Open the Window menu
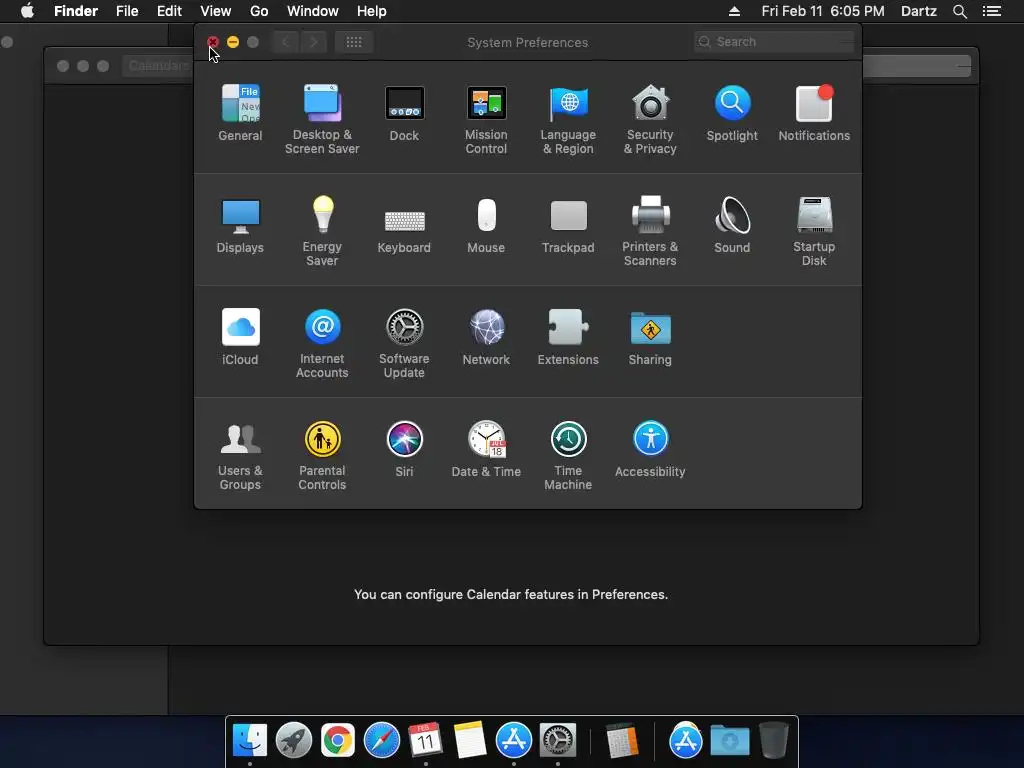1024x768 pixels. (x=313, y=11)
